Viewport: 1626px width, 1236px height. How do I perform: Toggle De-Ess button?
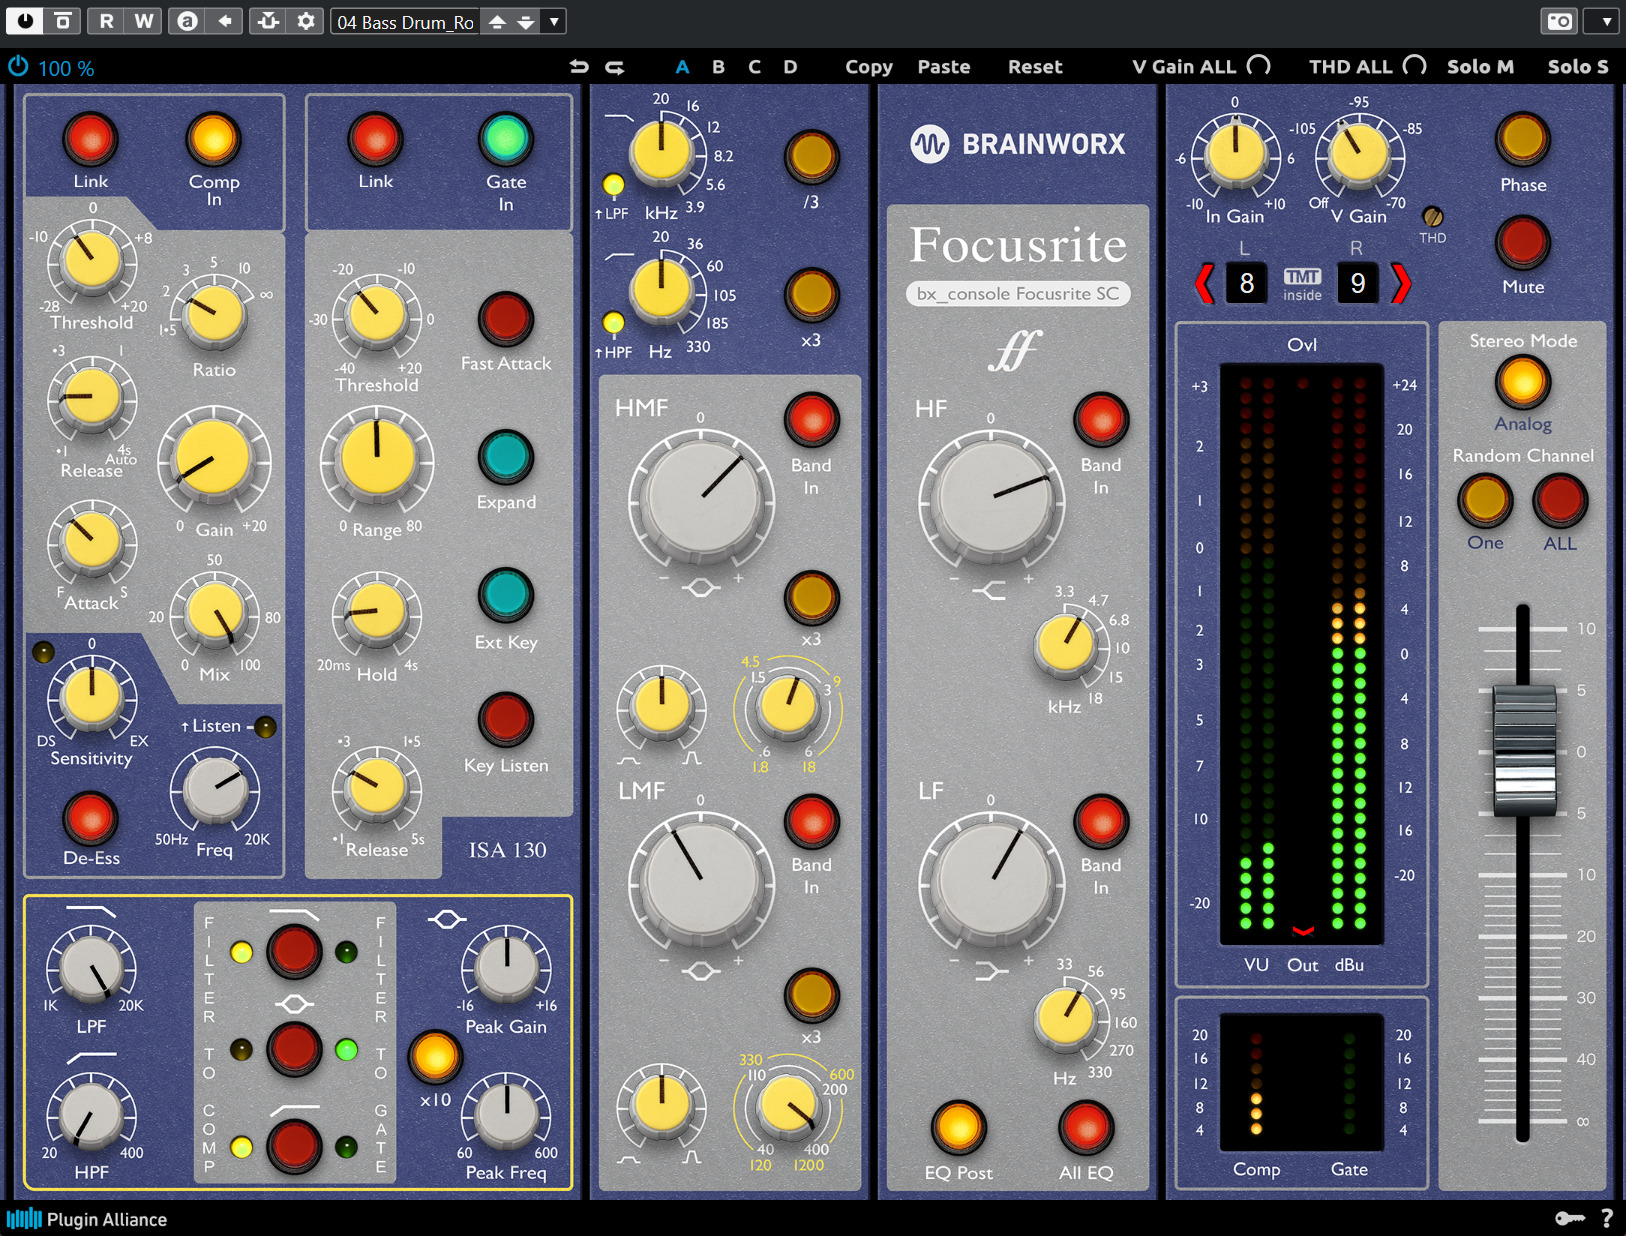click(x=90, y=819)
